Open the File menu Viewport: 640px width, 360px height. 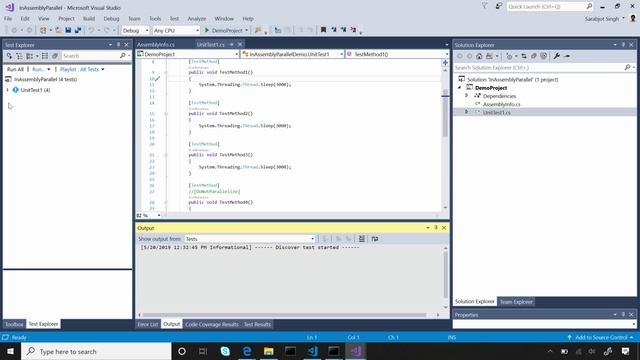(8, 18)
